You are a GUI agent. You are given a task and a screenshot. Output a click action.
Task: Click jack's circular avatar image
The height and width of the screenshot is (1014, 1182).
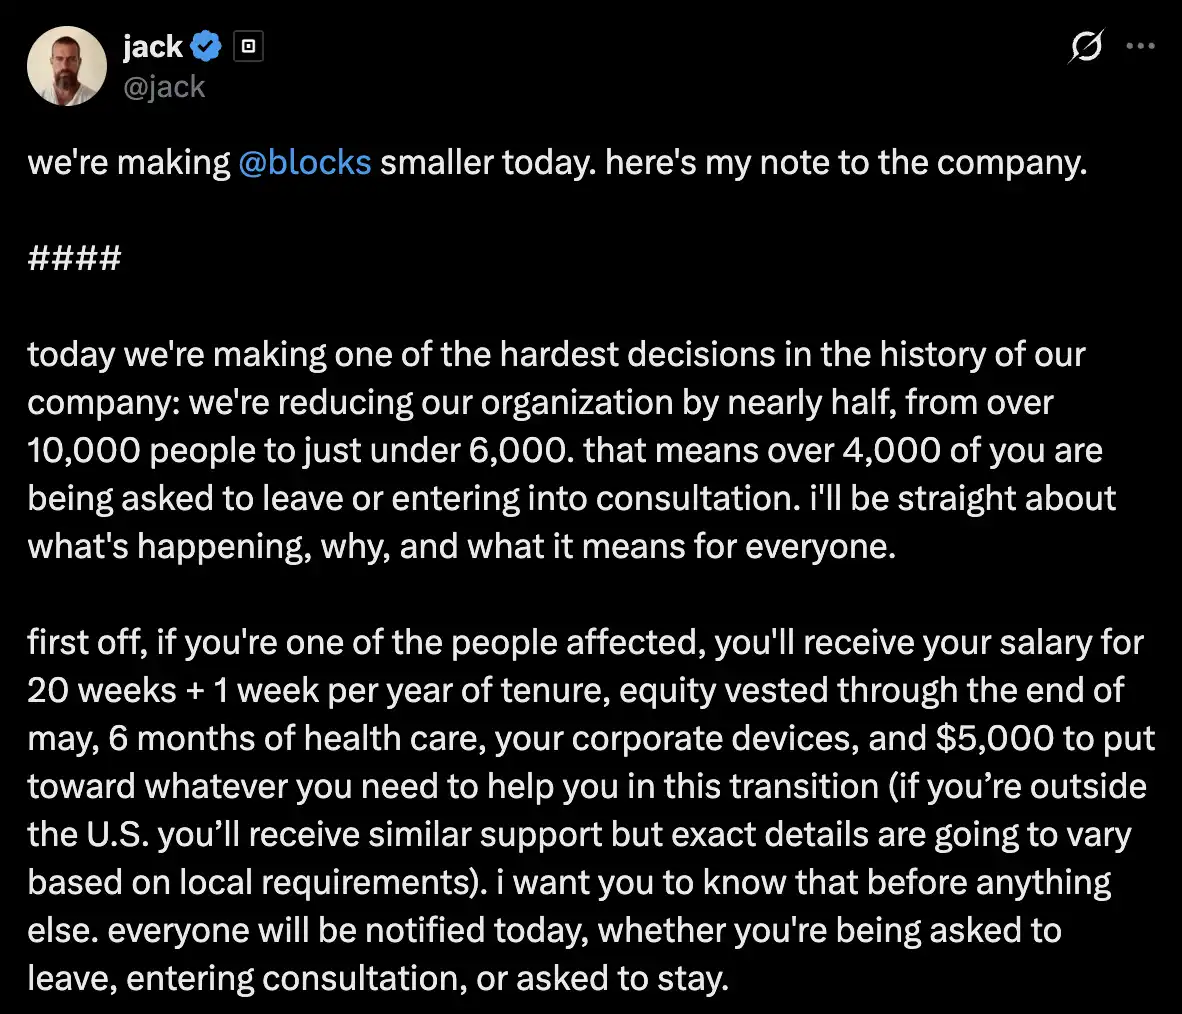(67, 66)
